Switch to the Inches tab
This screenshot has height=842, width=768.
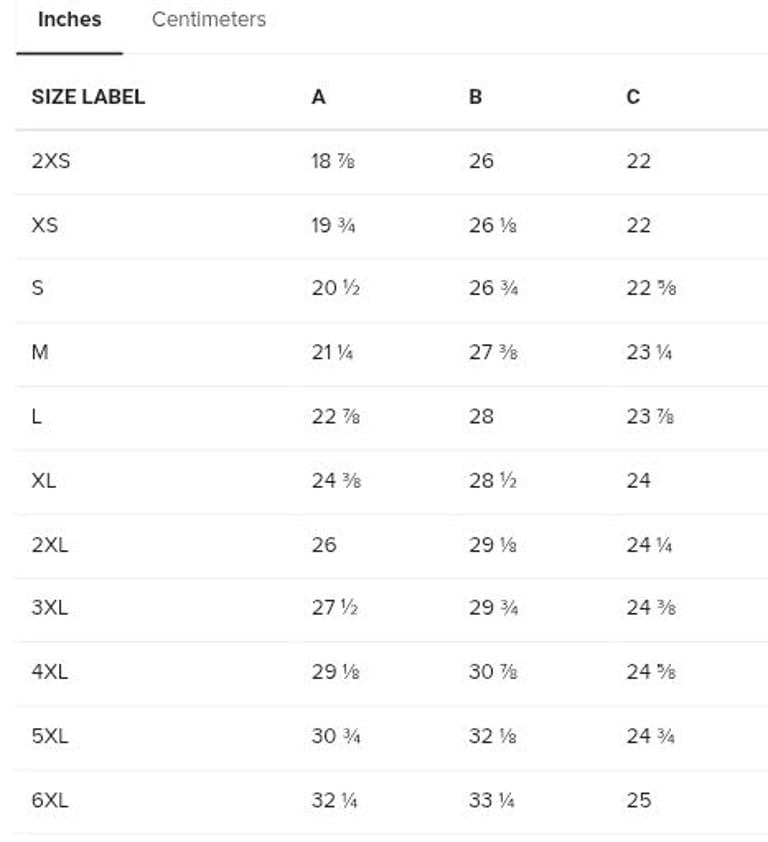69,20
